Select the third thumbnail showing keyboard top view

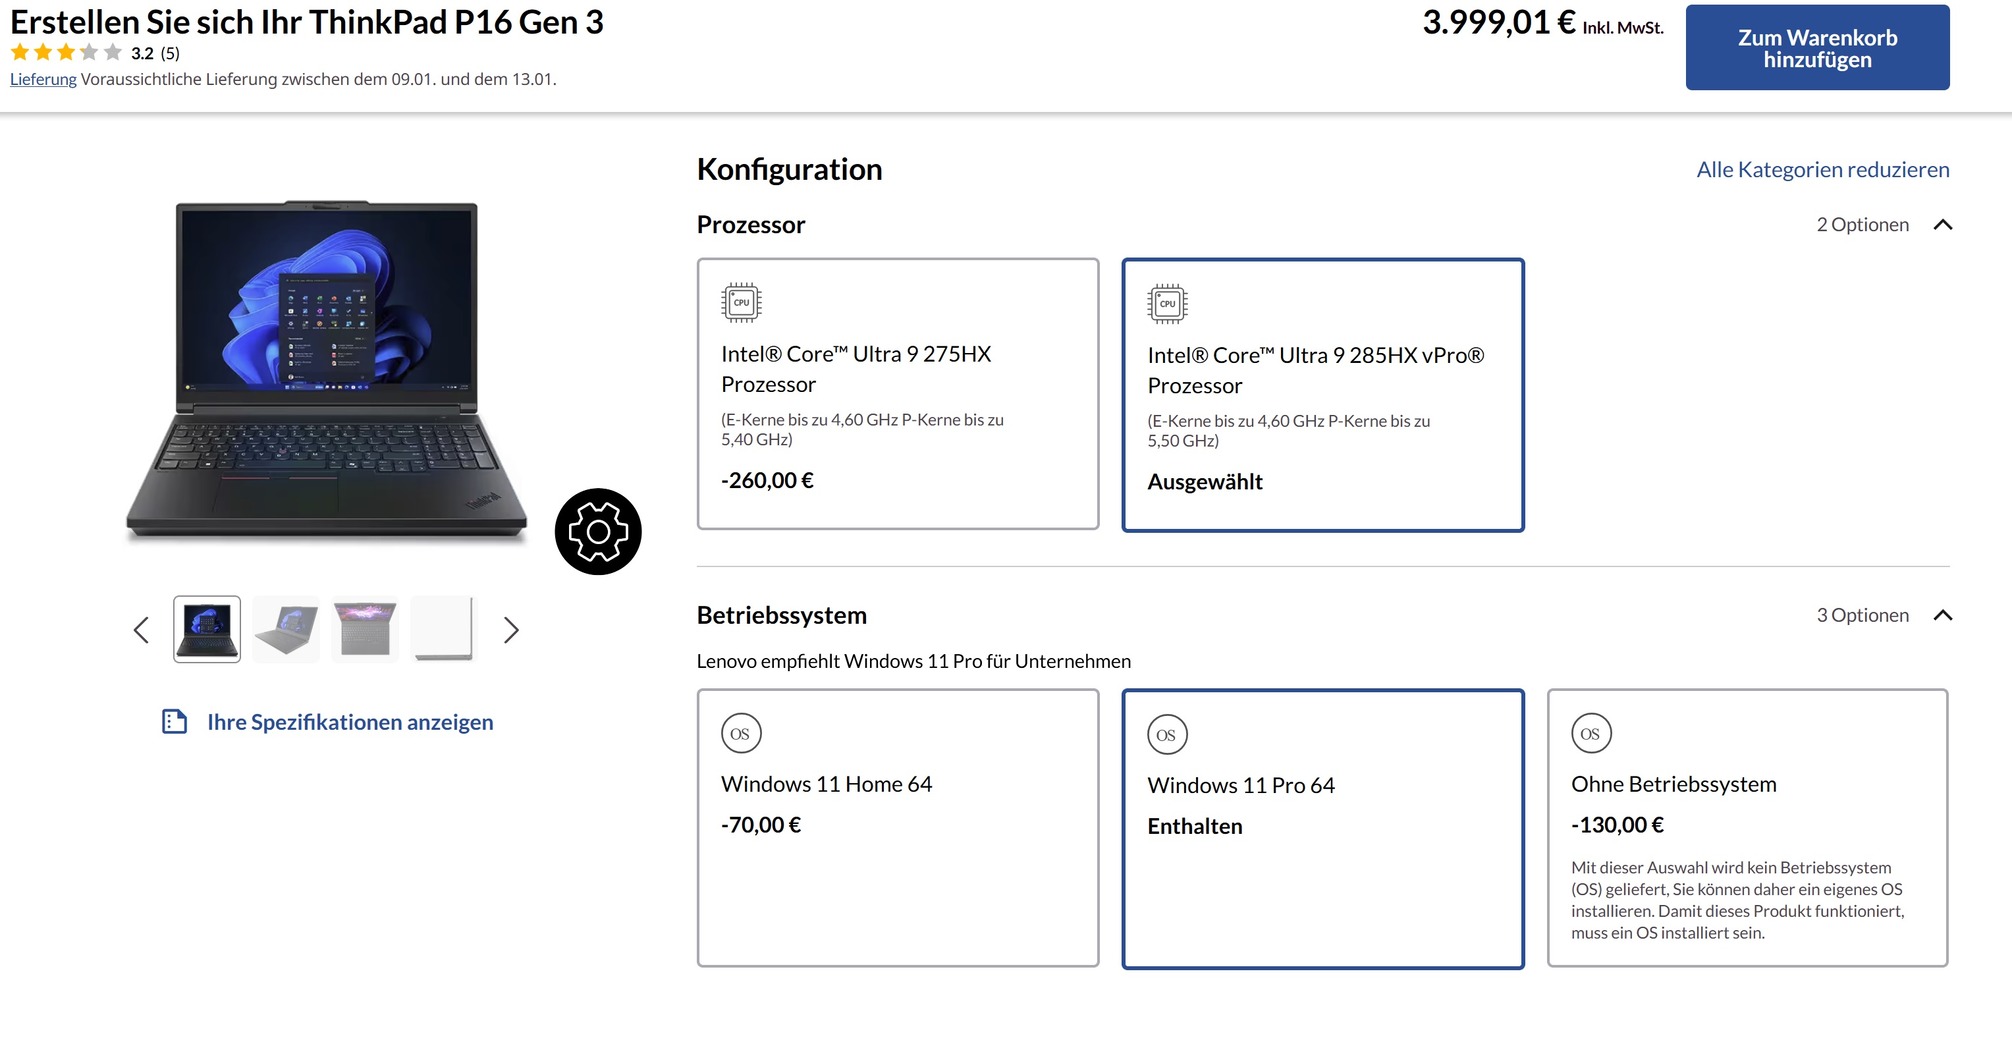tap(365, 630)
